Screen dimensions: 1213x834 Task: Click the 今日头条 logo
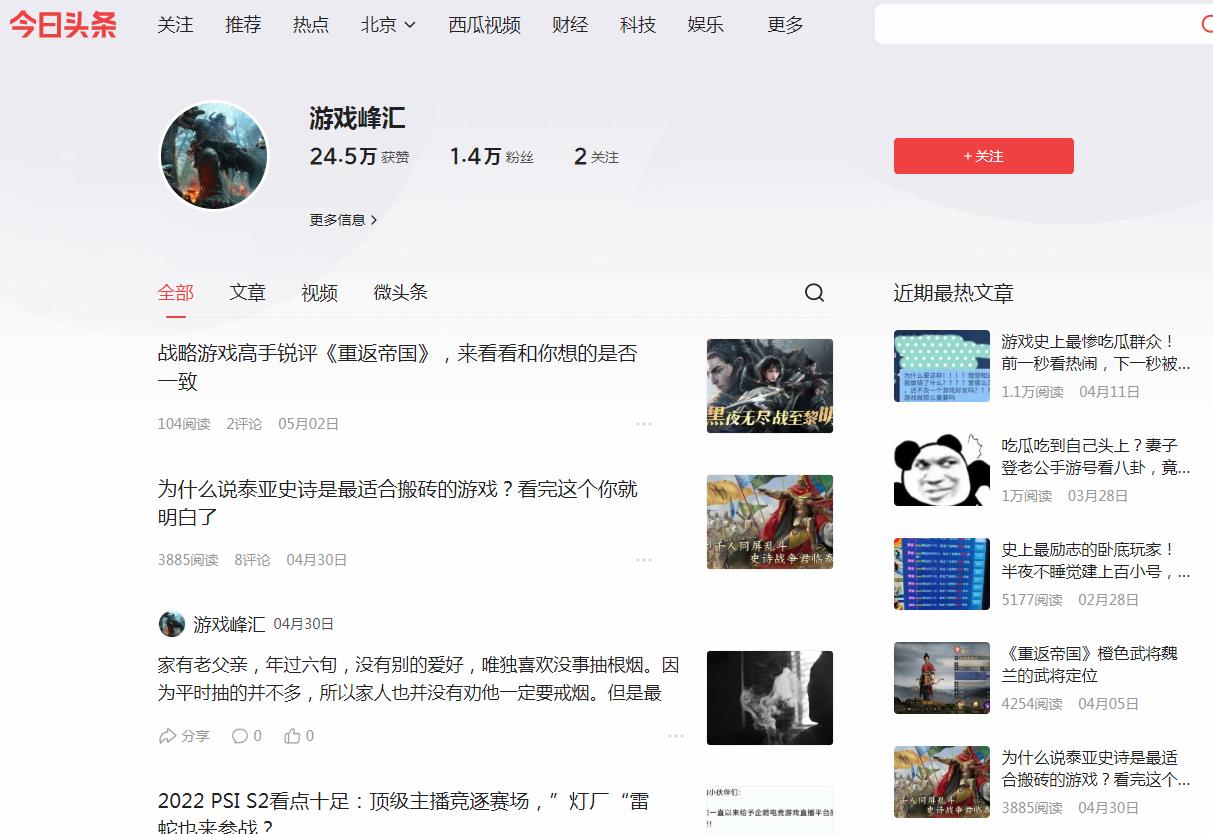tap(64, 25)
